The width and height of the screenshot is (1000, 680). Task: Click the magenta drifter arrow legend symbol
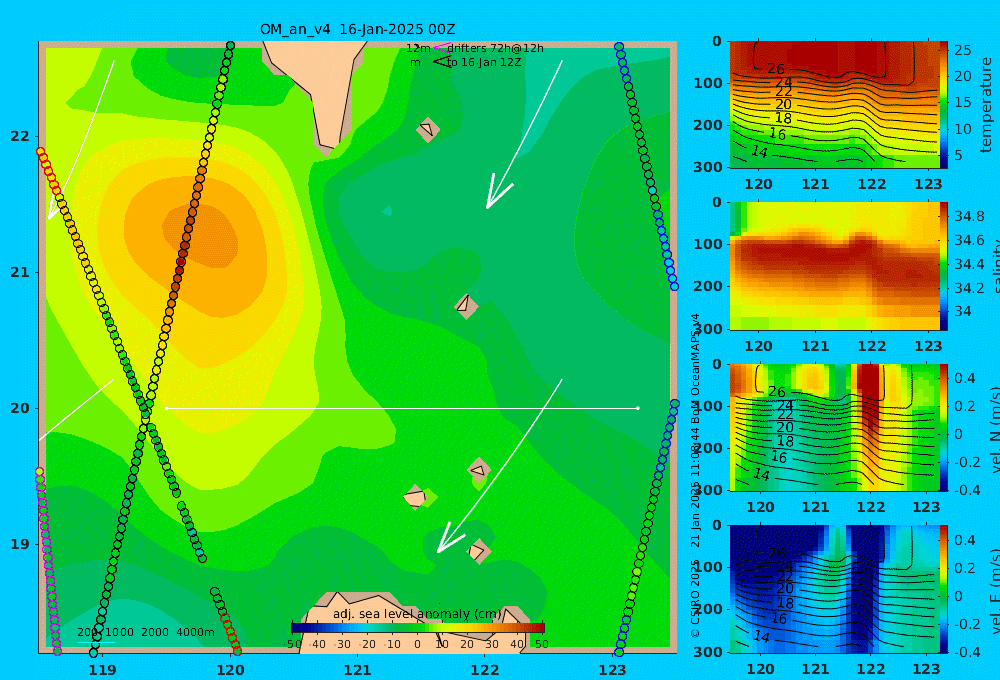(x=441, y=47)
